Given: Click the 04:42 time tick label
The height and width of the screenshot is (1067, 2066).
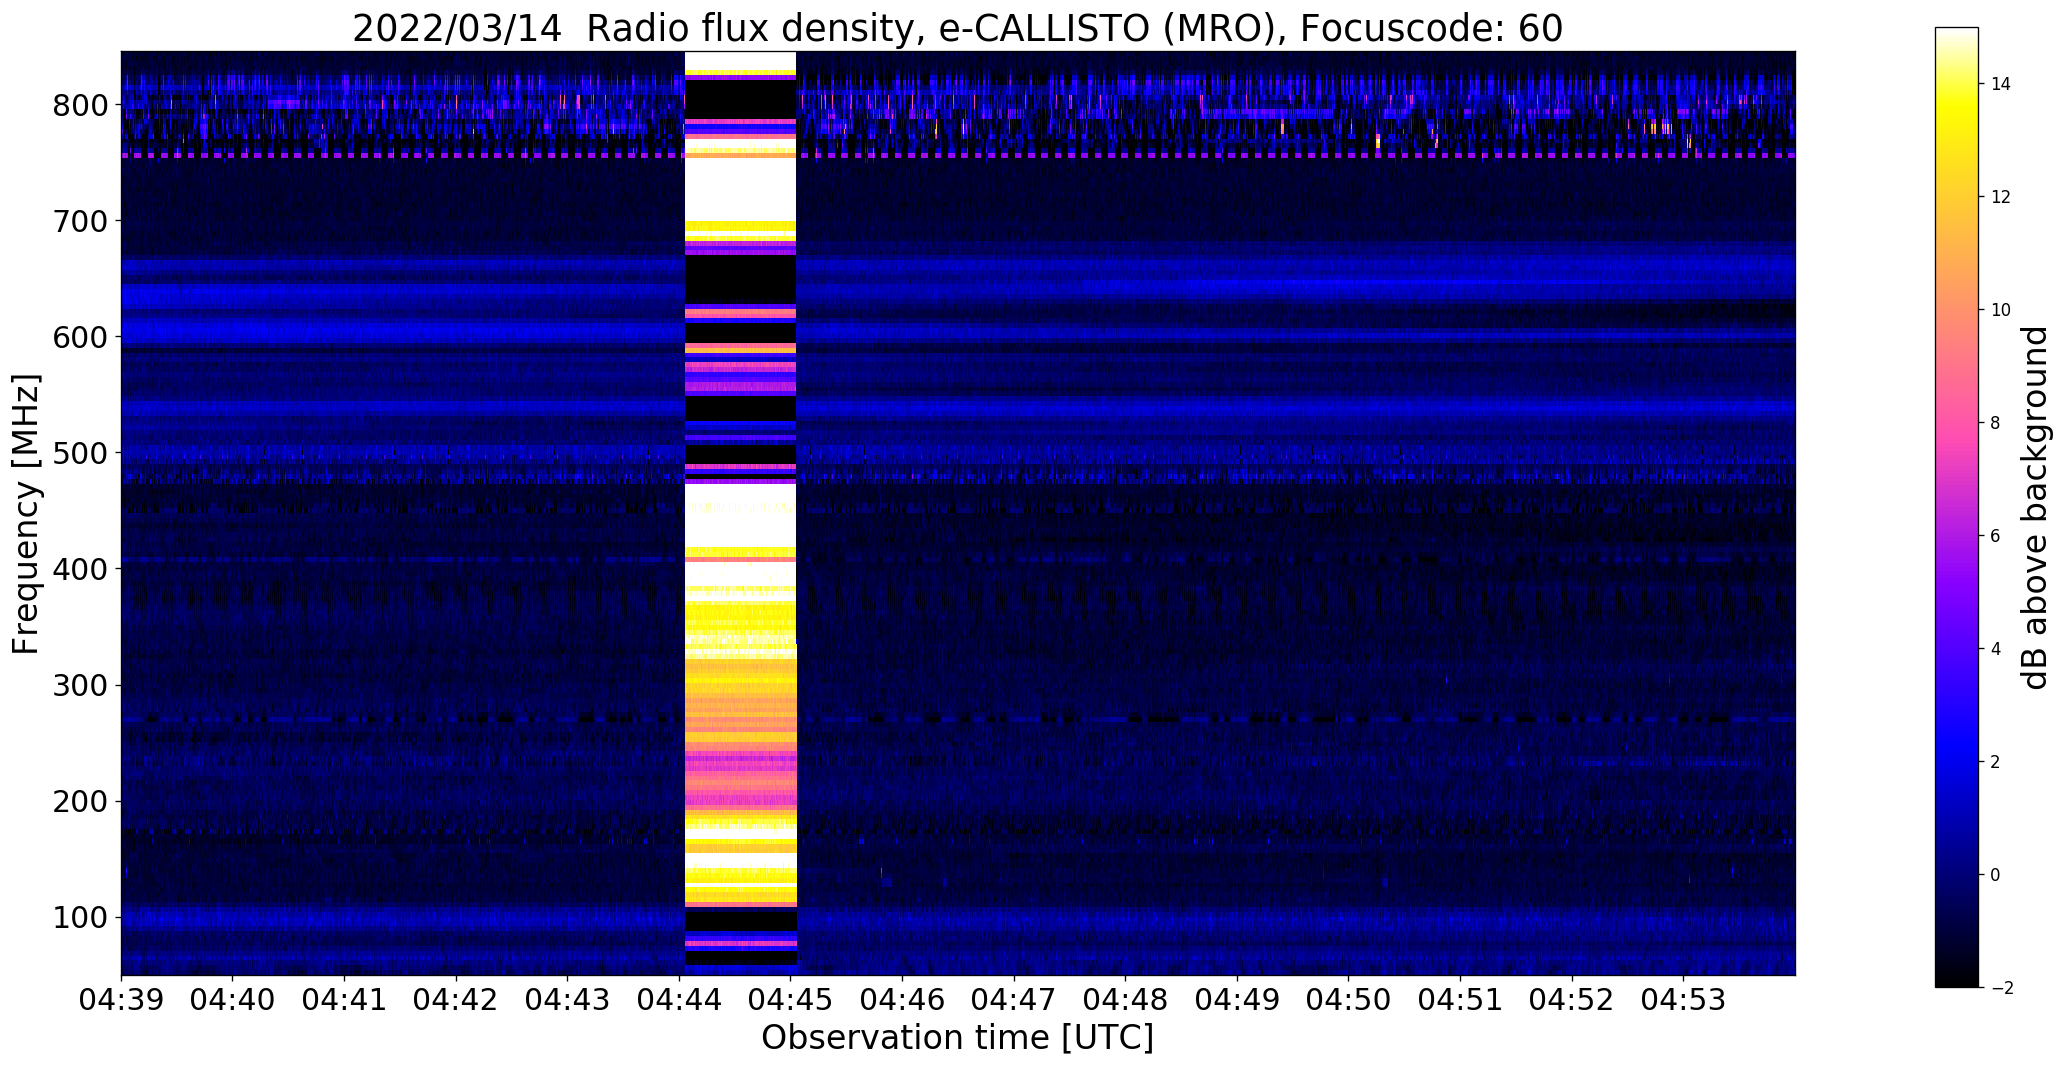Looking at the screenshot, I should click(x=456, y=1000).
